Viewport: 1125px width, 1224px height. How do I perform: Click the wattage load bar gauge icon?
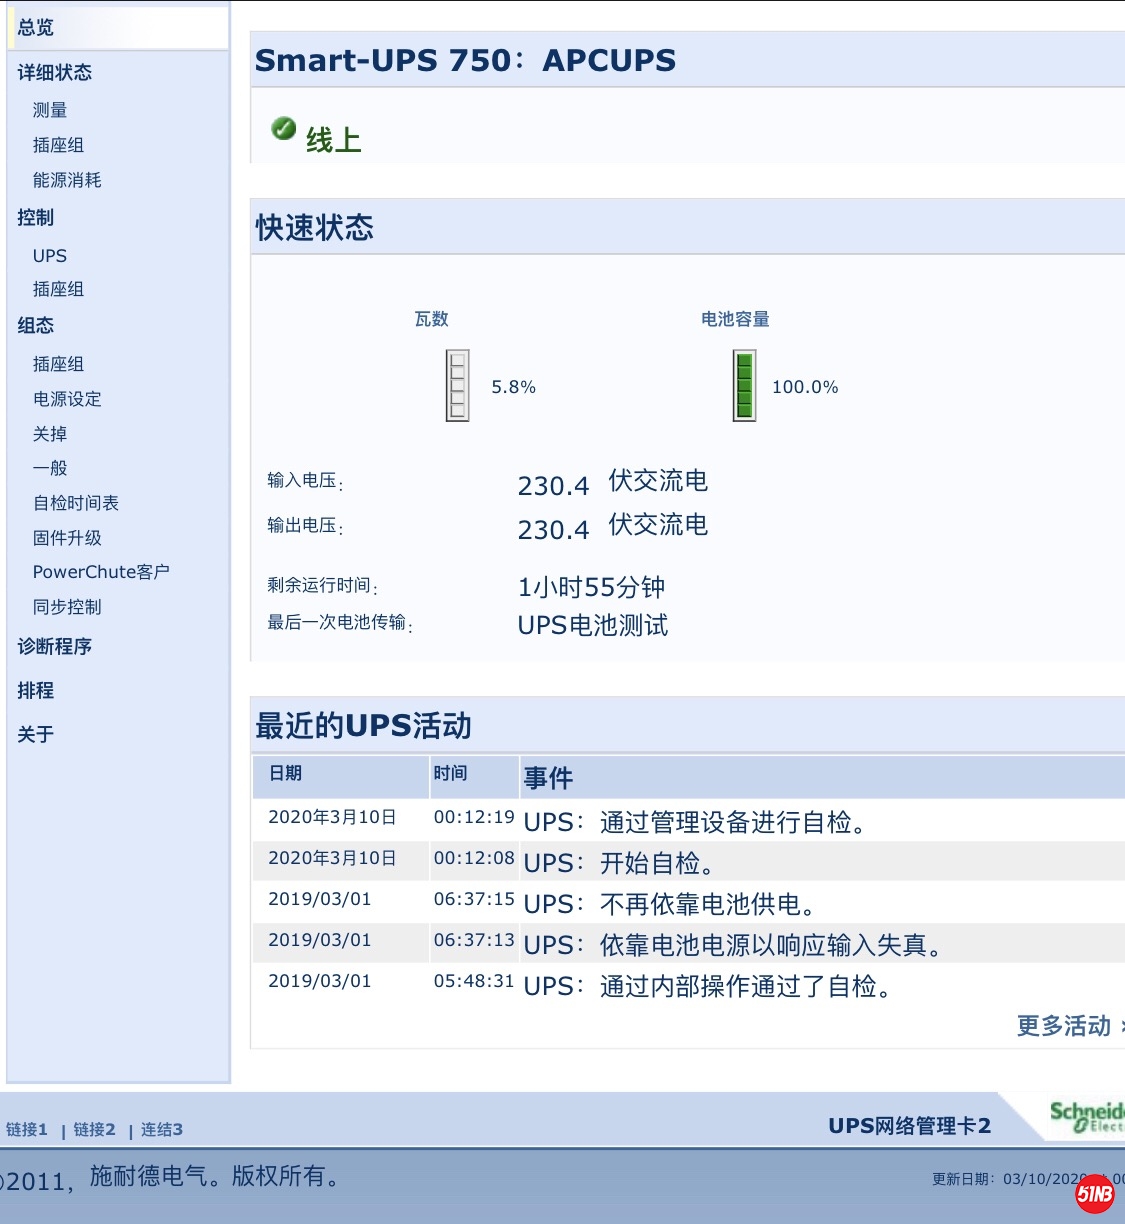pos(457,386)
